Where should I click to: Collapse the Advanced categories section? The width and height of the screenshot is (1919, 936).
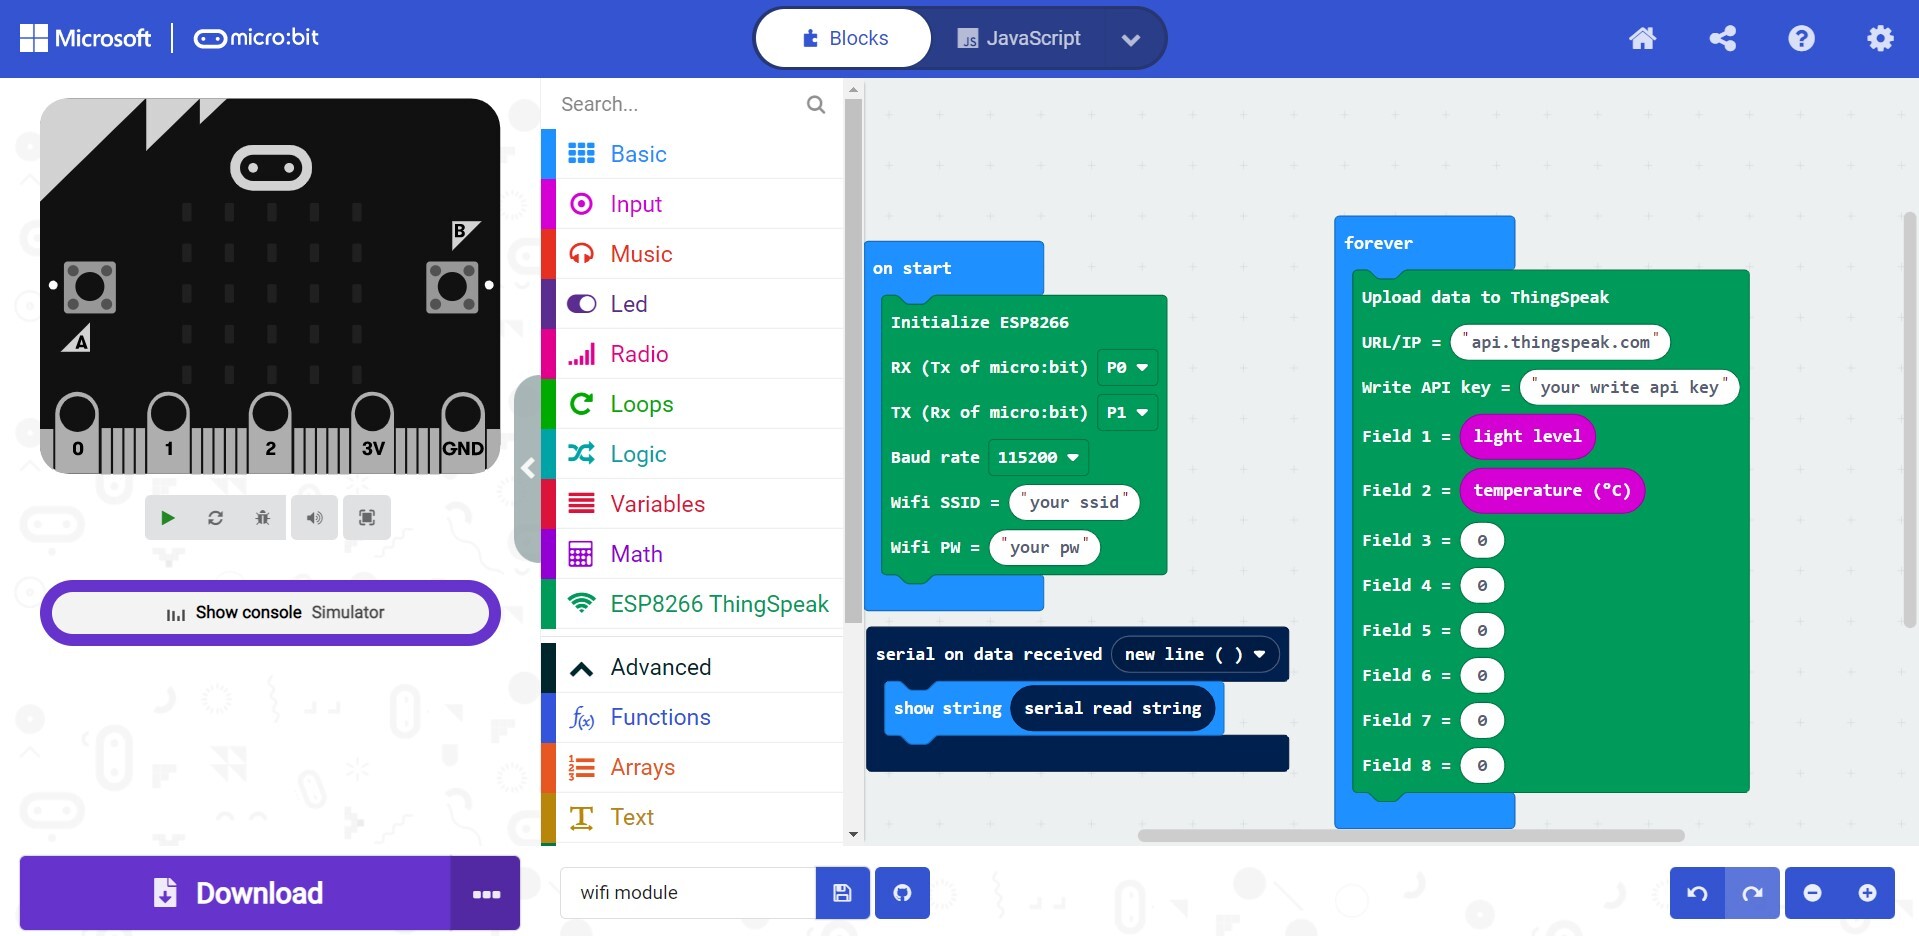pyautogui.click(x=692, y=667)
